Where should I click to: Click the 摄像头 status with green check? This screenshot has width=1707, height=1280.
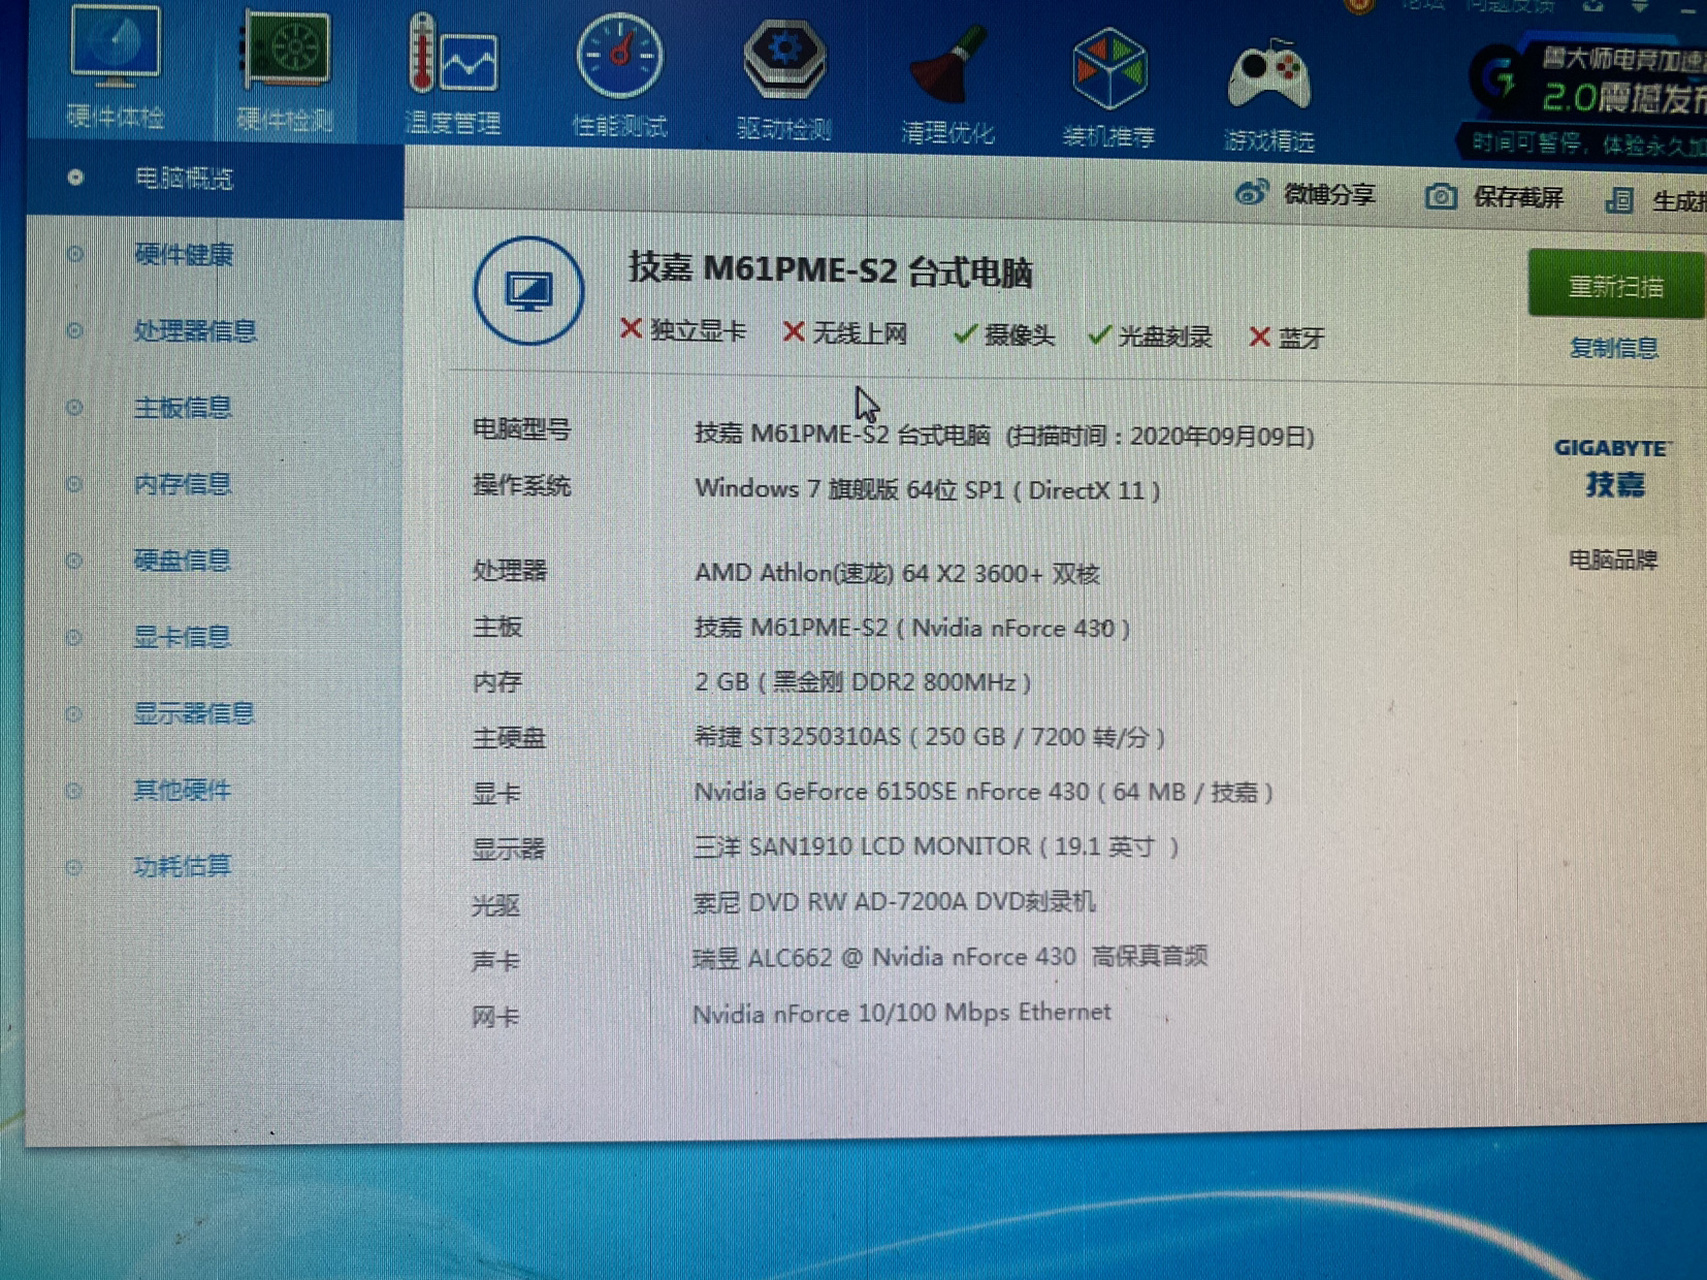pos(1003,335)
